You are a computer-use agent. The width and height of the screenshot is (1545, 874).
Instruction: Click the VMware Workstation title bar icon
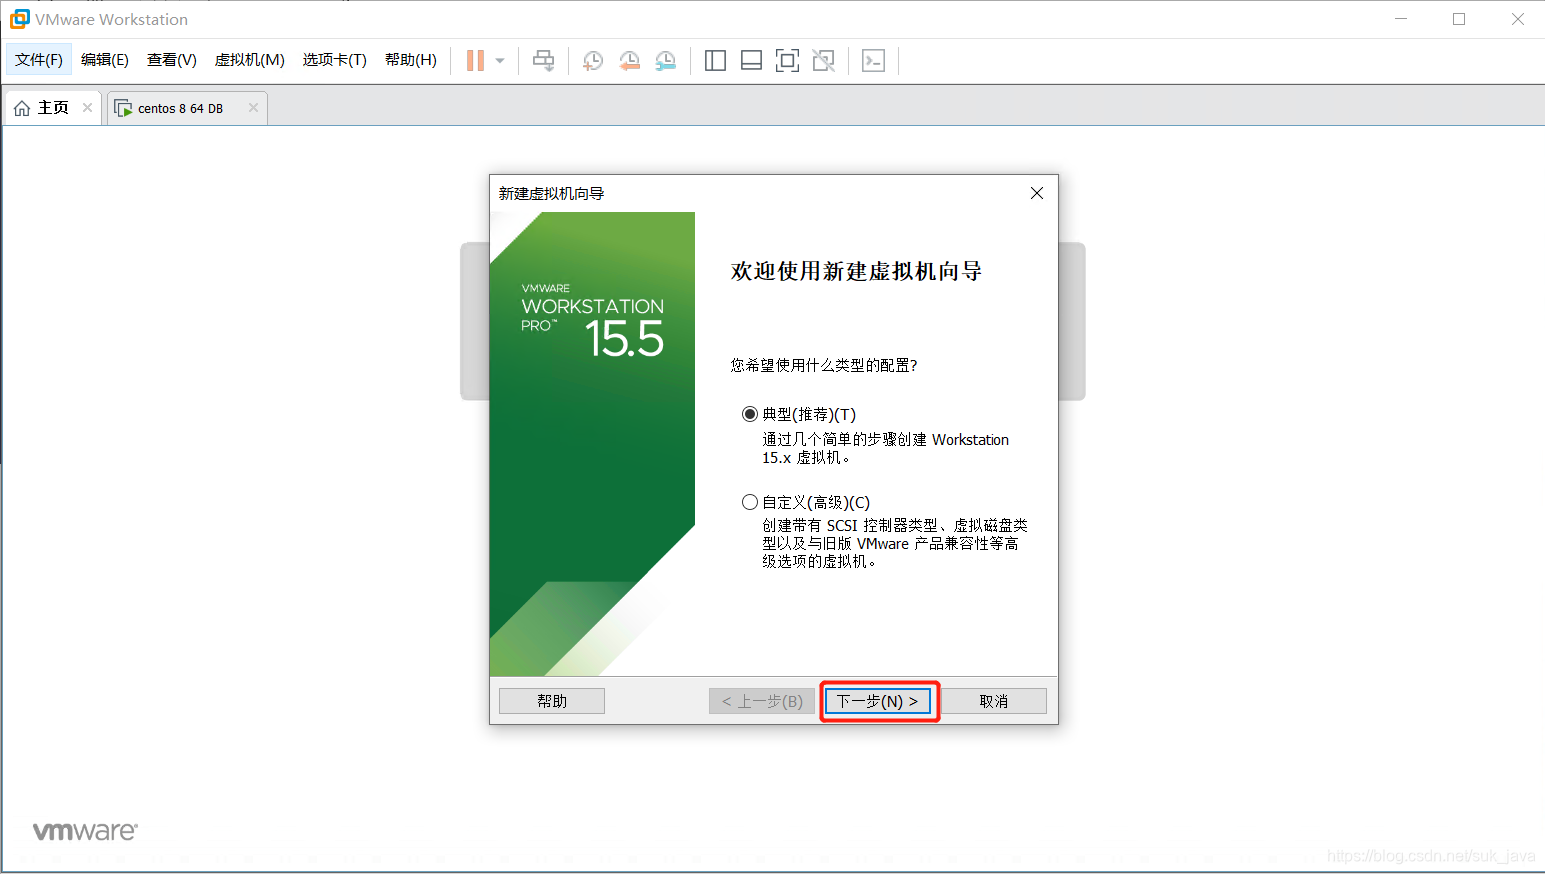(19, 19)
